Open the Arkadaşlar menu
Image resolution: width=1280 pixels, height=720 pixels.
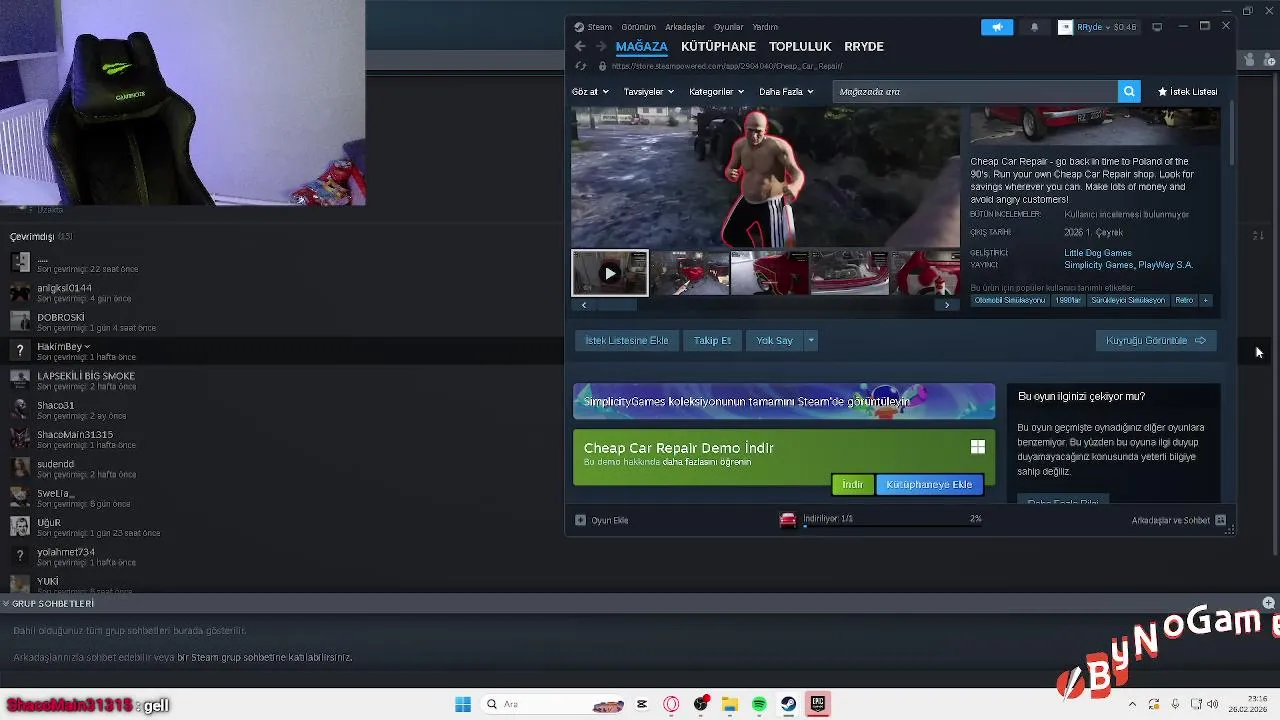685,27
